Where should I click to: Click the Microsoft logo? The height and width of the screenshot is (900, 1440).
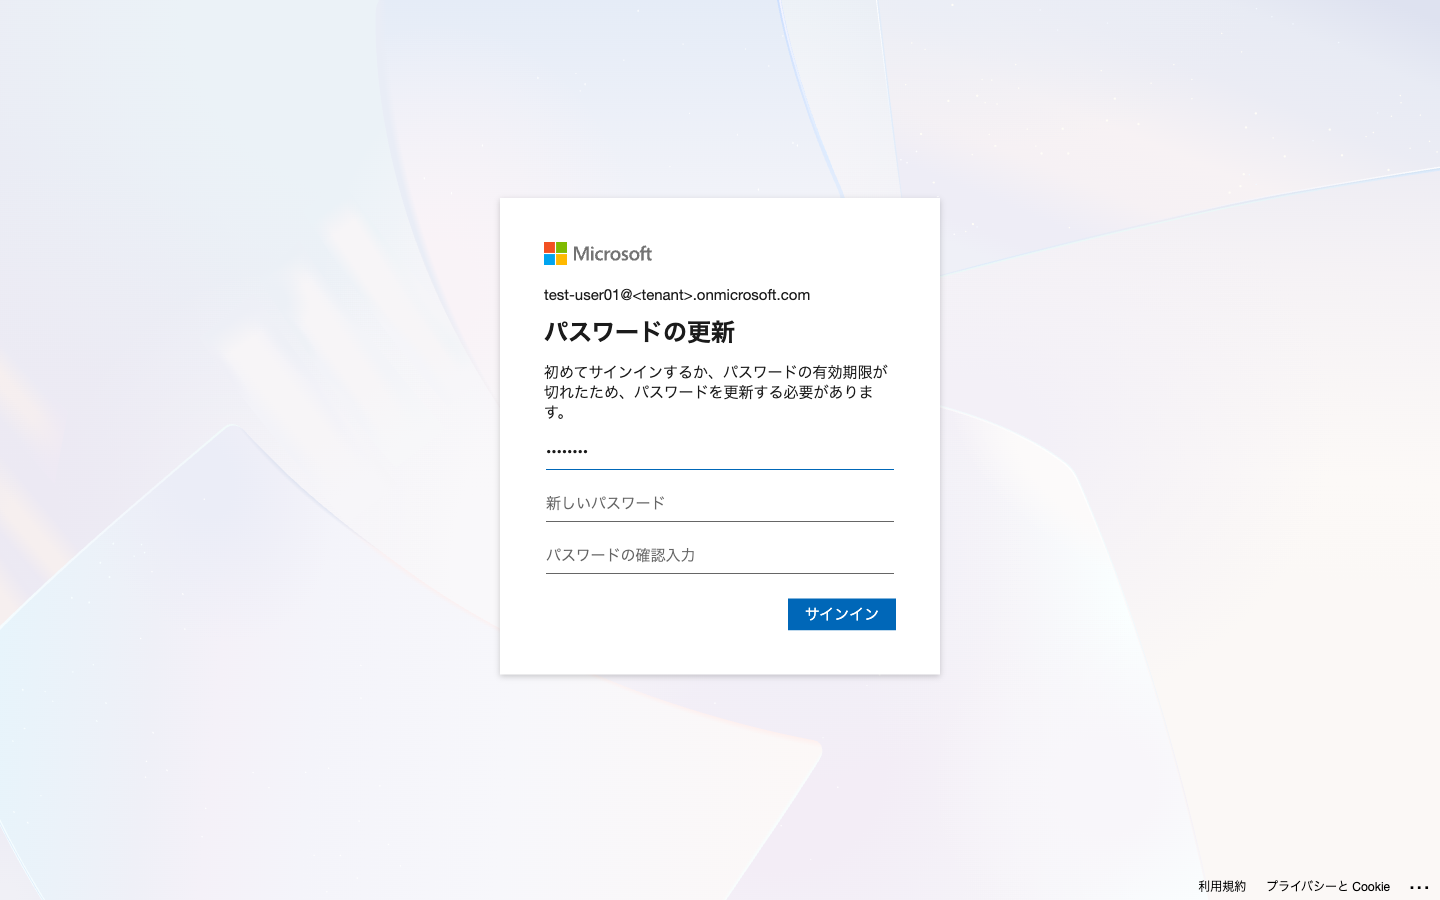tap(598, 254)
